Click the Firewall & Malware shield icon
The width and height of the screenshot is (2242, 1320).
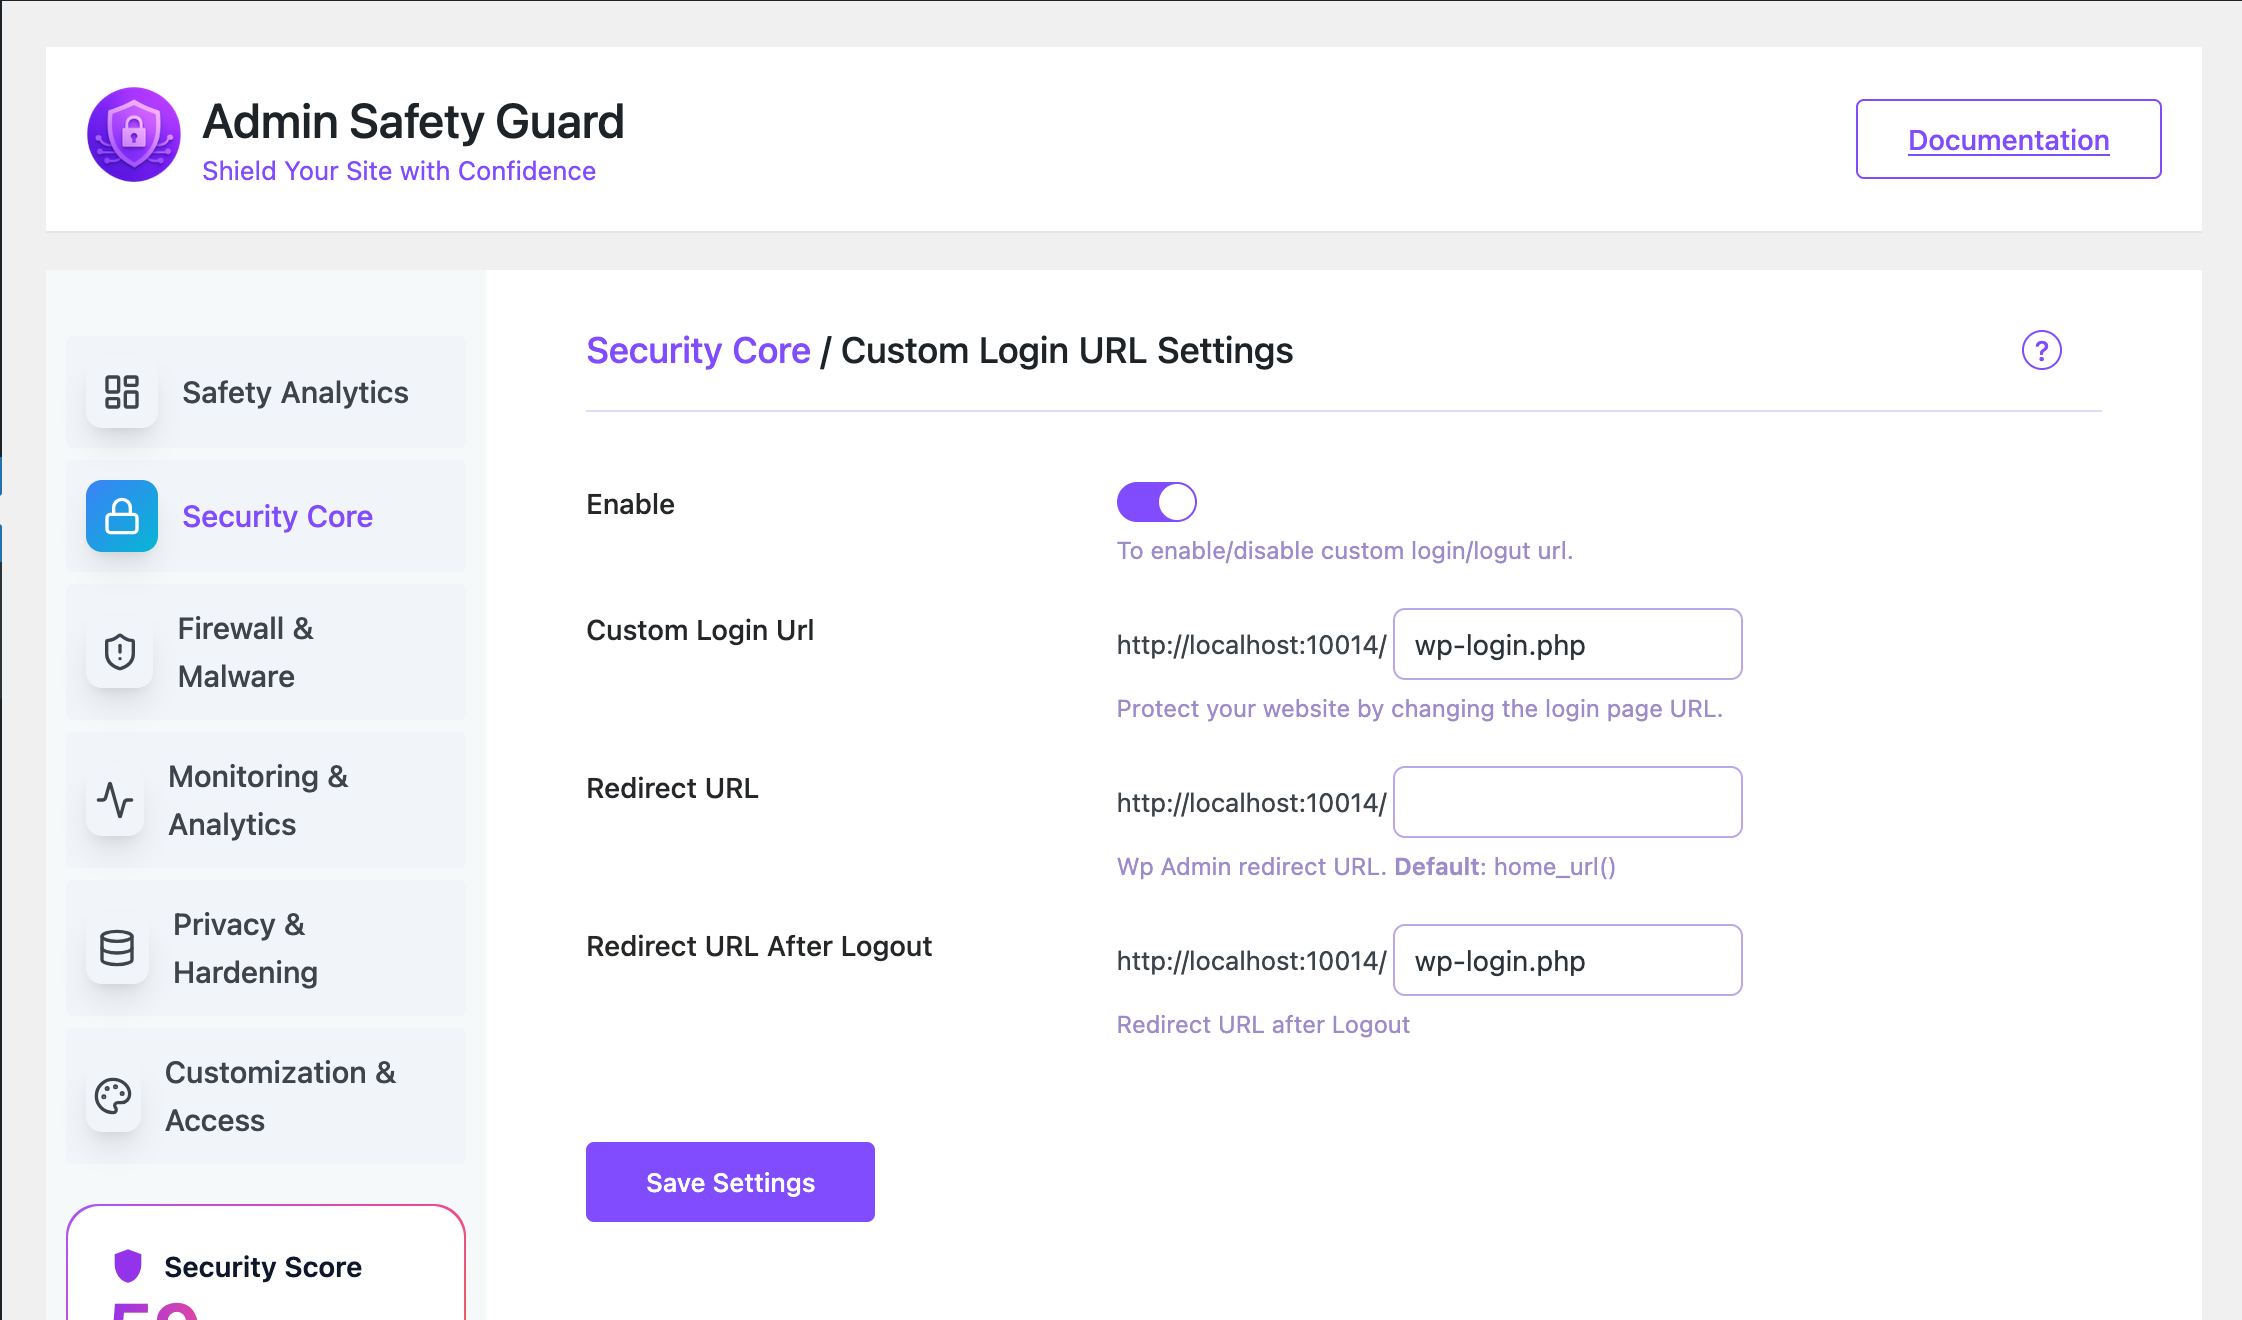(120, 652)
